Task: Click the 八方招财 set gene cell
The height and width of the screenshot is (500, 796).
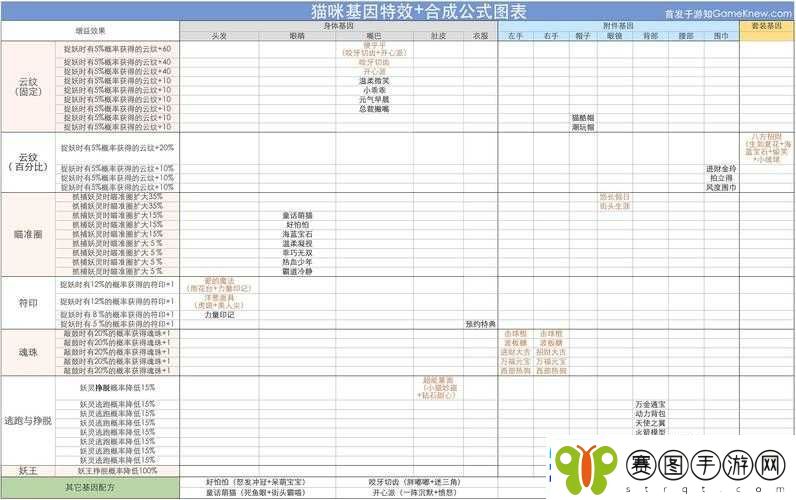Action: click(x=767, y=148)
